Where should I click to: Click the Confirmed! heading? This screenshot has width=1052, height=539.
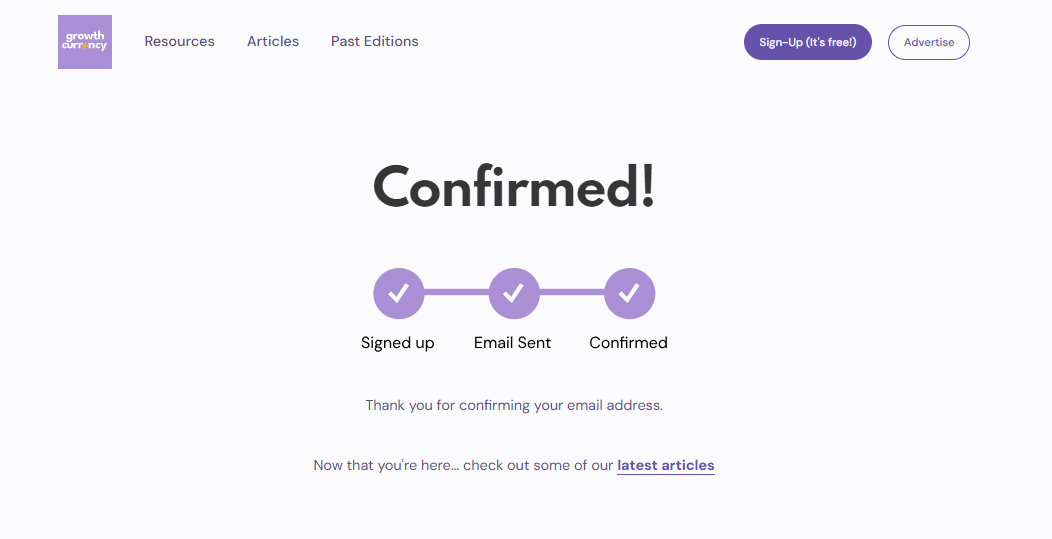point(514,187)
